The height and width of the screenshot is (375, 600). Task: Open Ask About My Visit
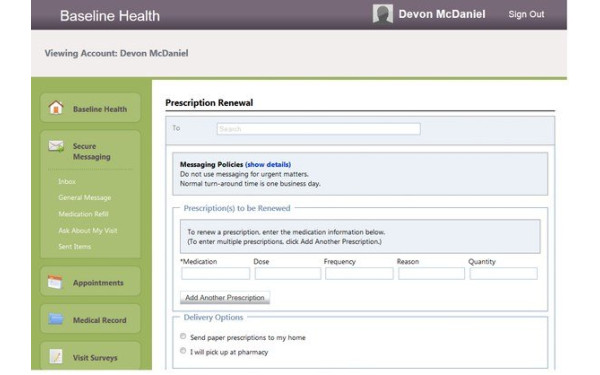88,230
